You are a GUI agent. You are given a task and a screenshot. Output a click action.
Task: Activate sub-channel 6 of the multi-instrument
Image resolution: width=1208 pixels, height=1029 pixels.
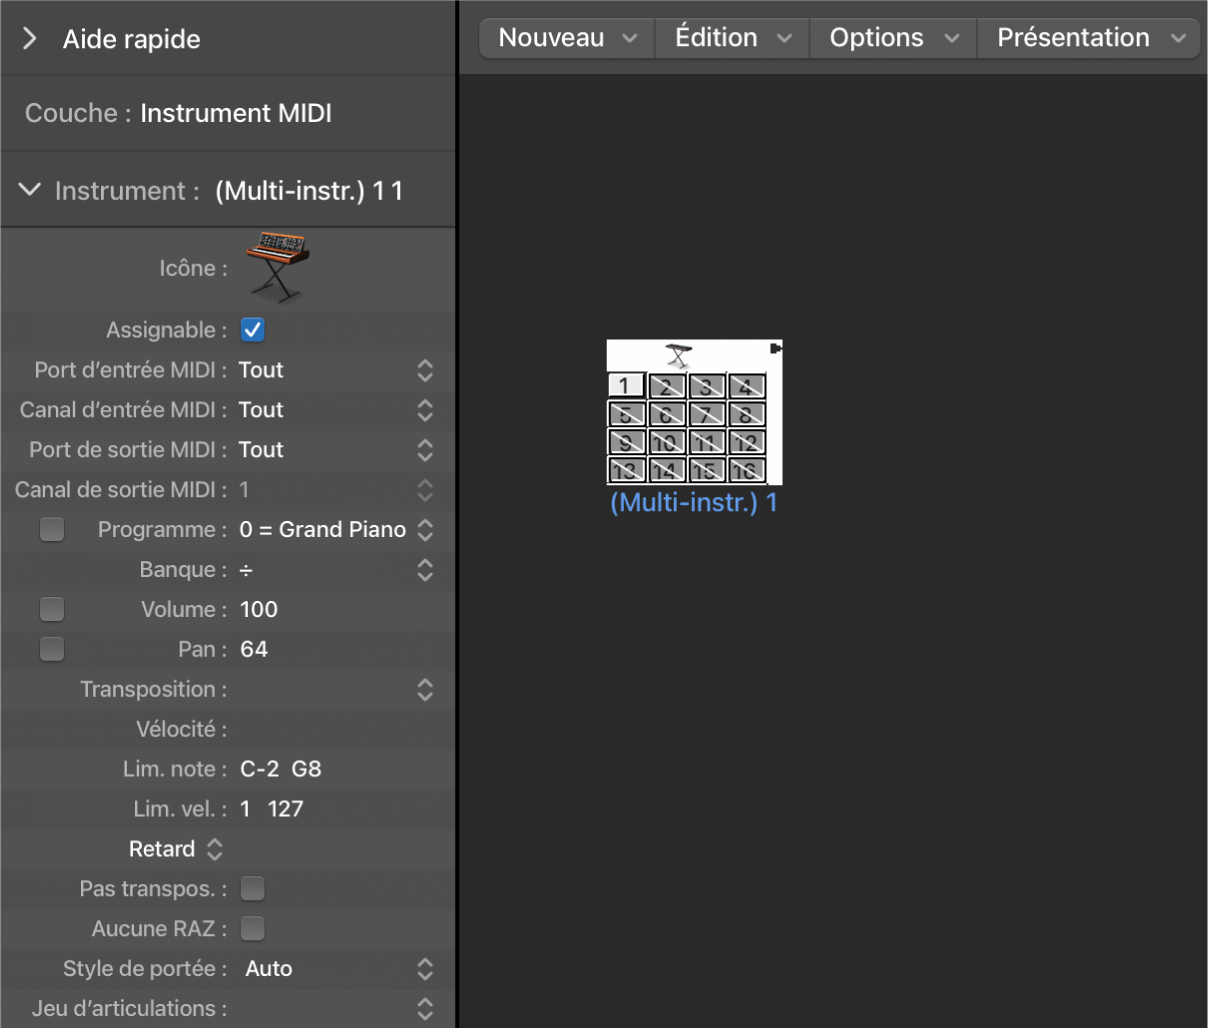point(667,414)
